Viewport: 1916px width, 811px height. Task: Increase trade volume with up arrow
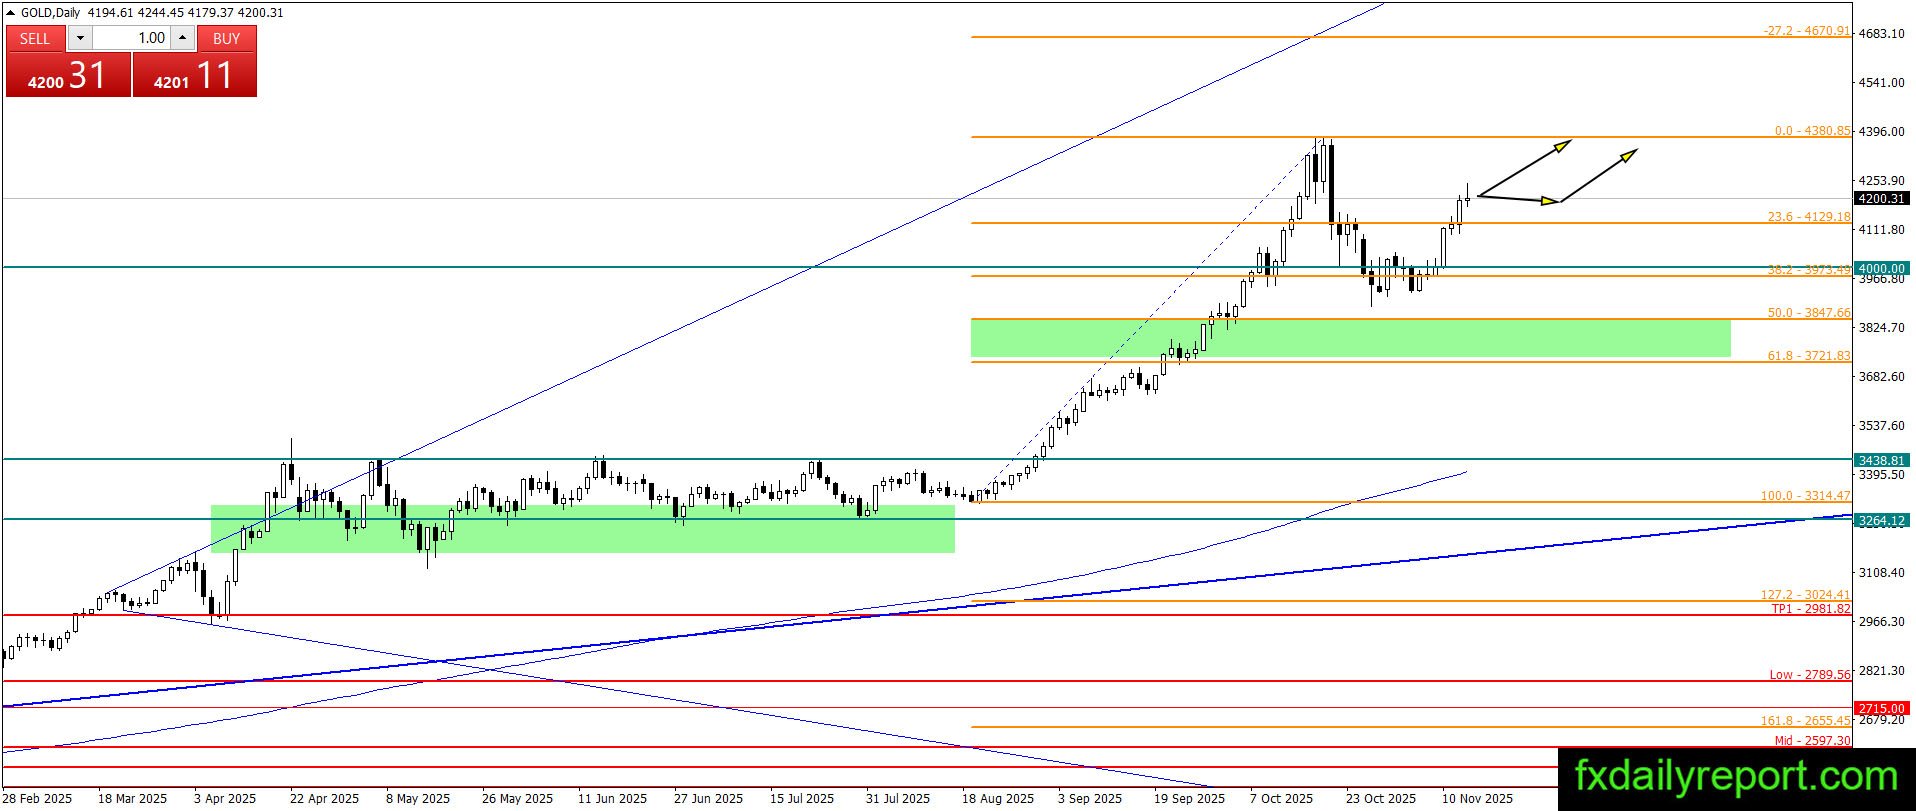click(182, 38)
